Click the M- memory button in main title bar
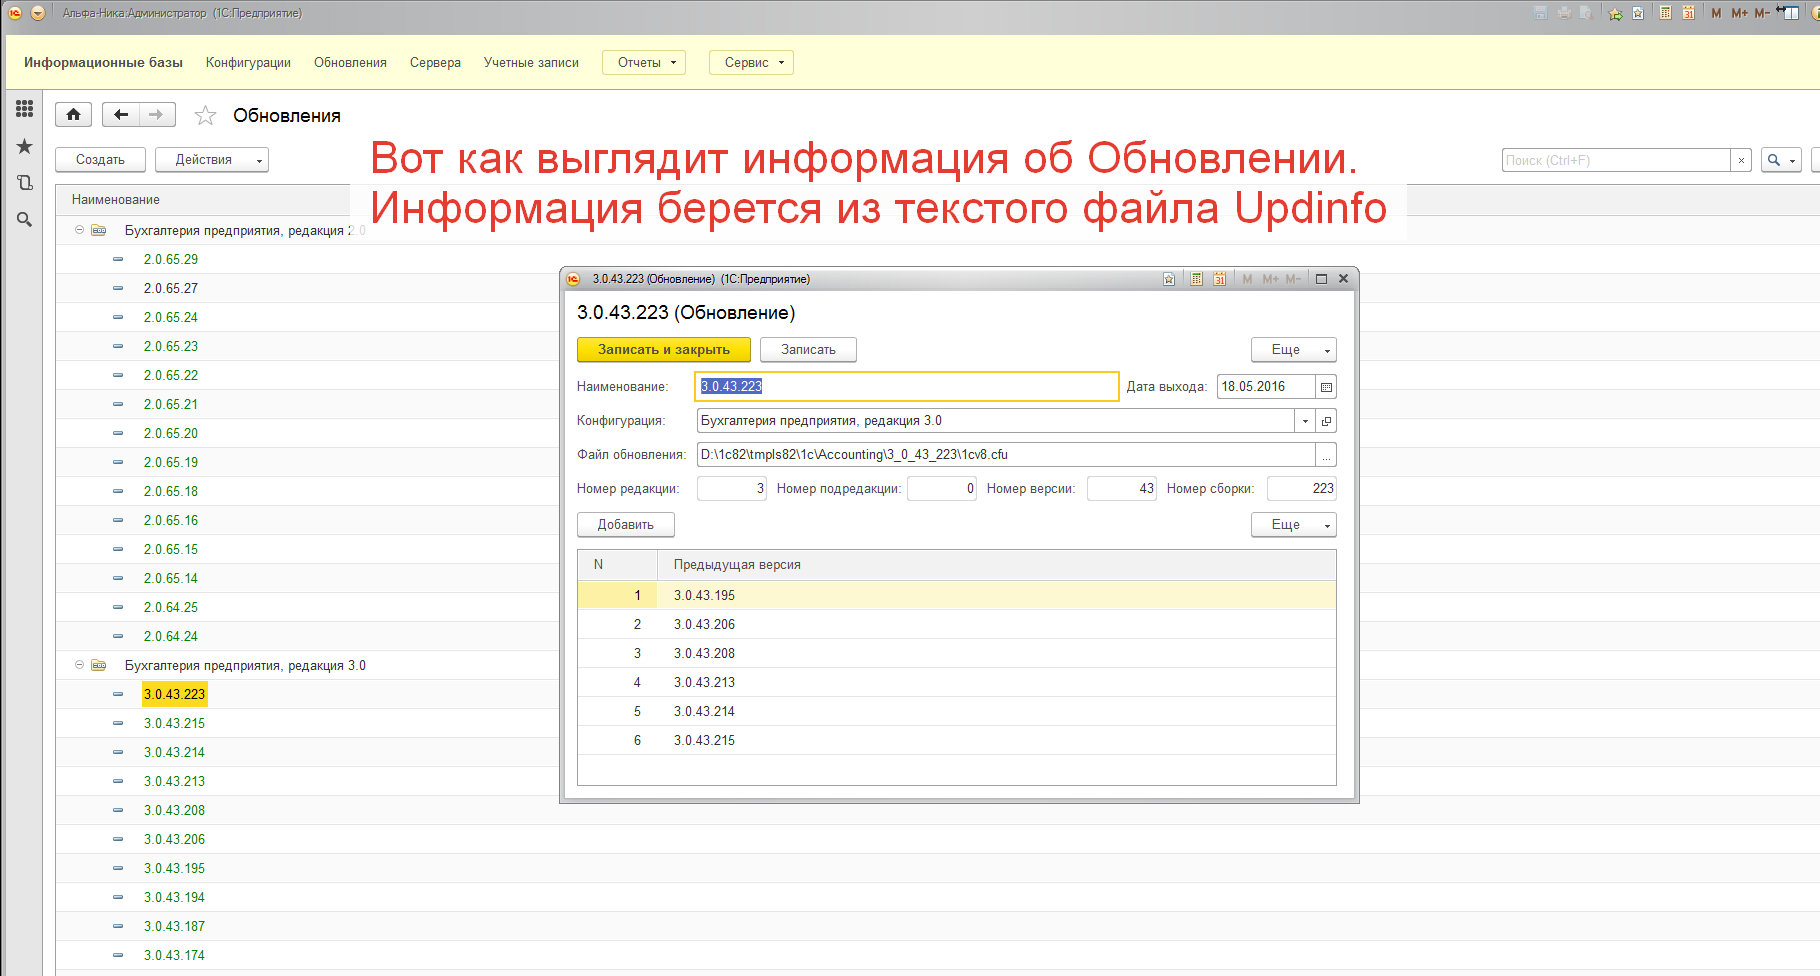Screen dimensions: 1820x976 coord(1762,13)
